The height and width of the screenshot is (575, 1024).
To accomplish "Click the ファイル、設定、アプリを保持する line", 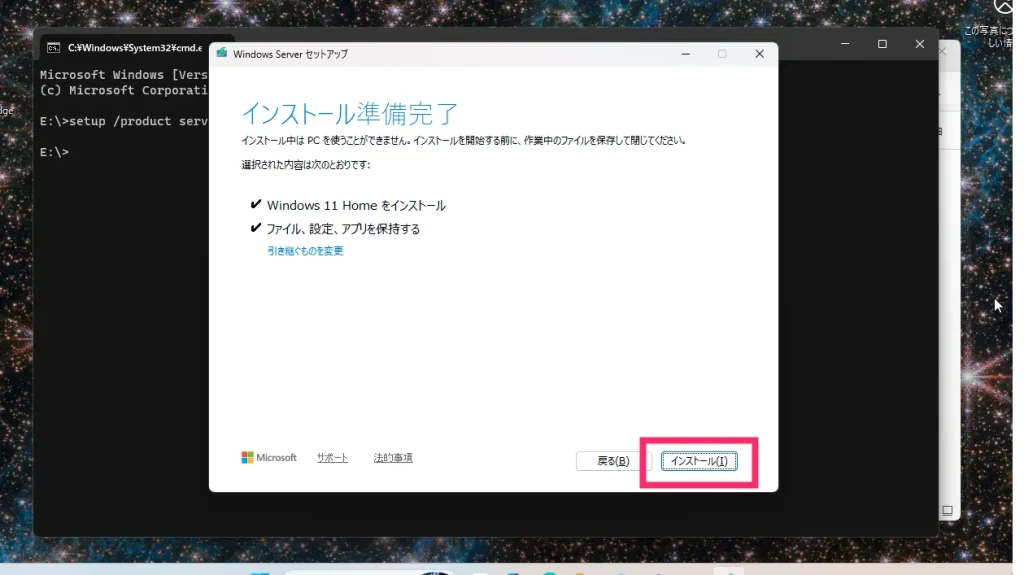I will (343, 229).
